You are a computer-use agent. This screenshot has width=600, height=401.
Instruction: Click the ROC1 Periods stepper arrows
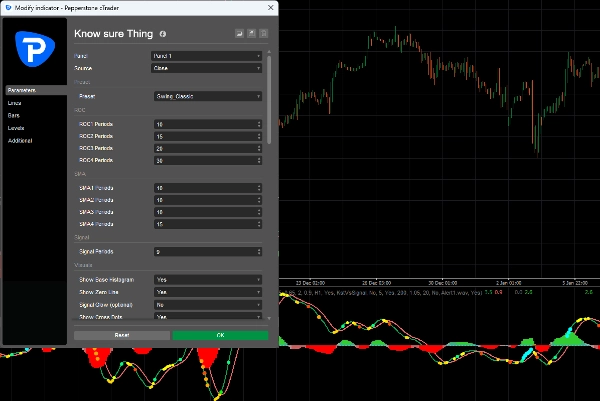pyautogui.click(x=259, y=124)
